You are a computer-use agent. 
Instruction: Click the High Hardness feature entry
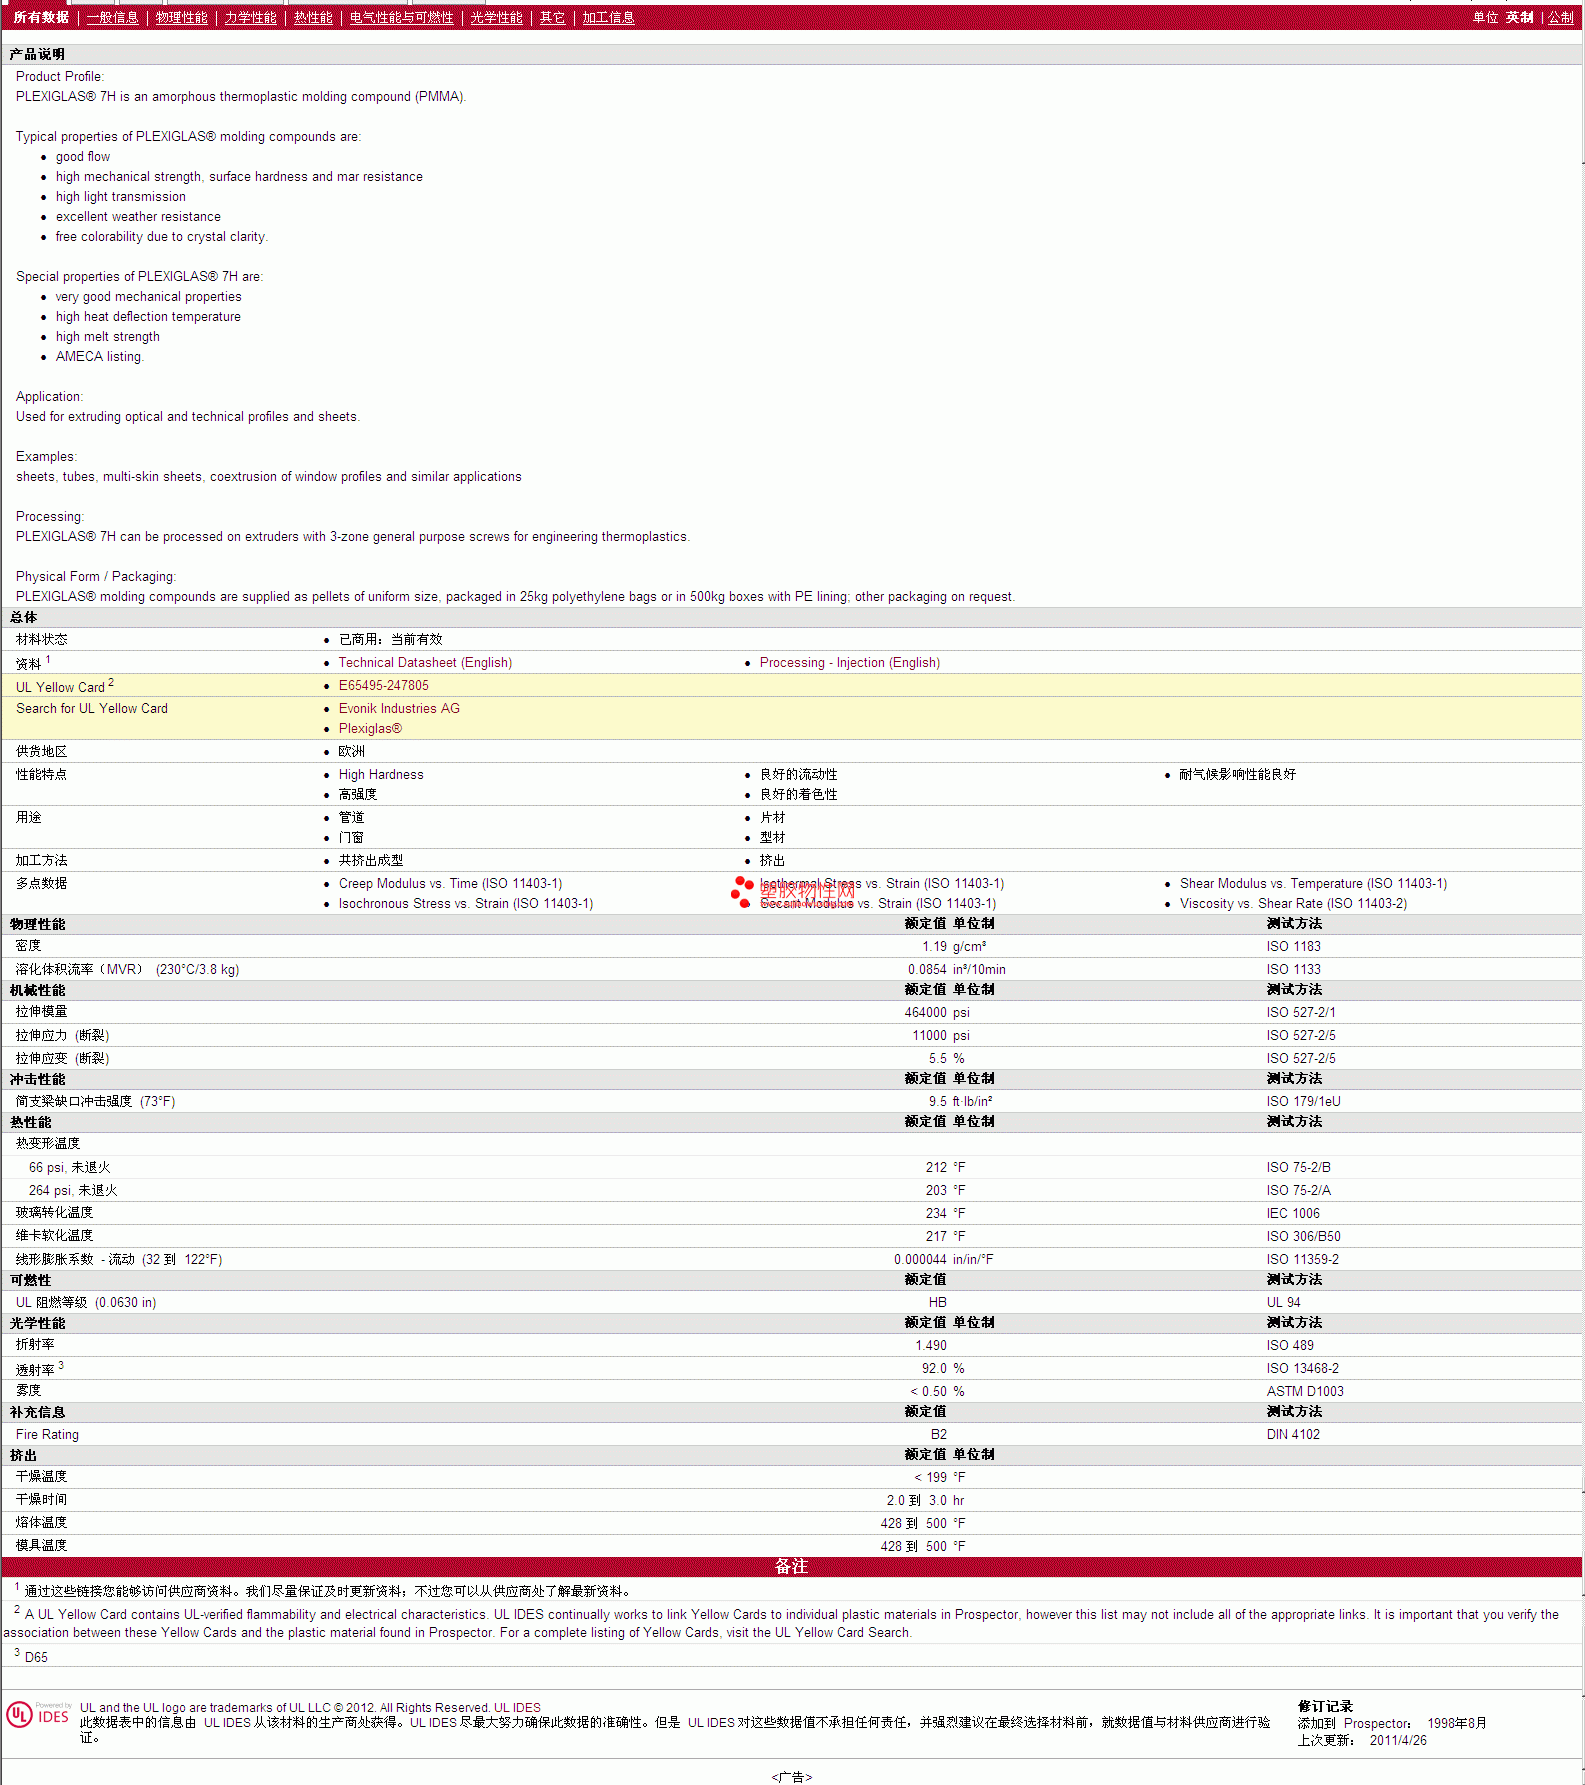[381, 775]
